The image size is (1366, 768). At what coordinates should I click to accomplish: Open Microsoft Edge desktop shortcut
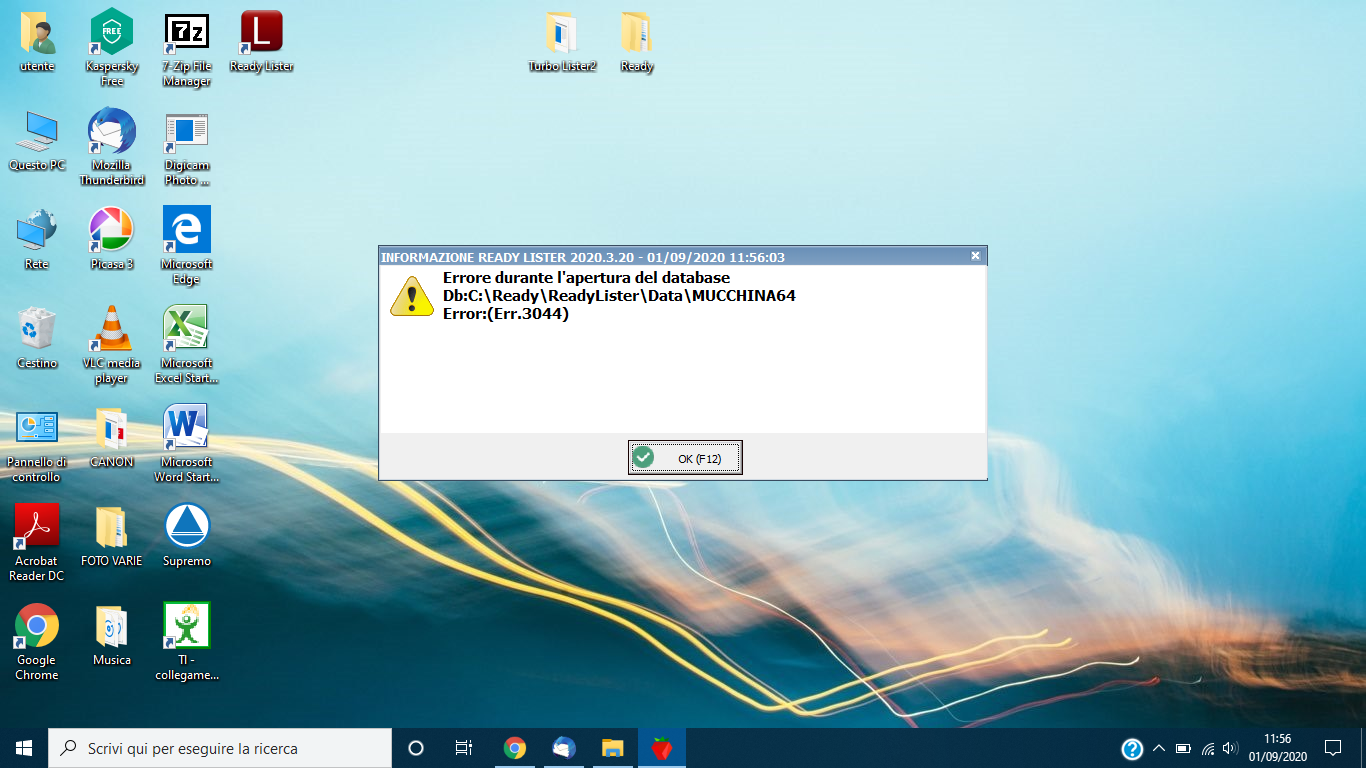click(x=187, y=246)
